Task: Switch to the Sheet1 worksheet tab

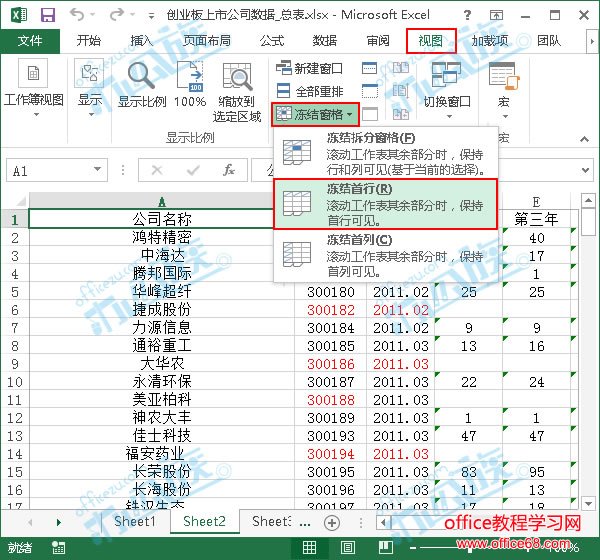Action: [134, 522]
